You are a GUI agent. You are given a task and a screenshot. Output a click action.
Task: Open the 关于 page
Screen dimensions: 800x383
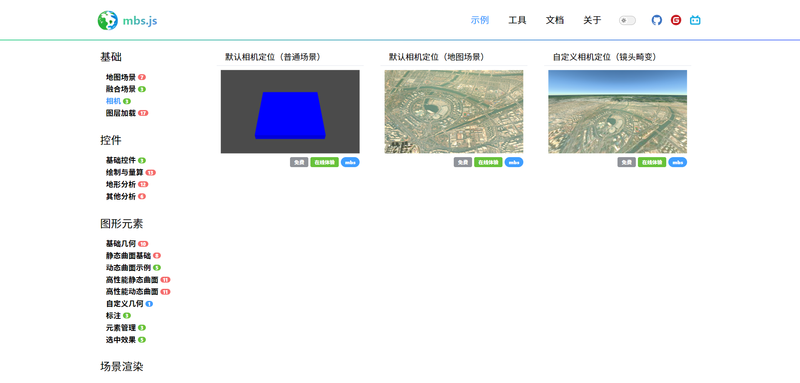[x=592, y=20]
